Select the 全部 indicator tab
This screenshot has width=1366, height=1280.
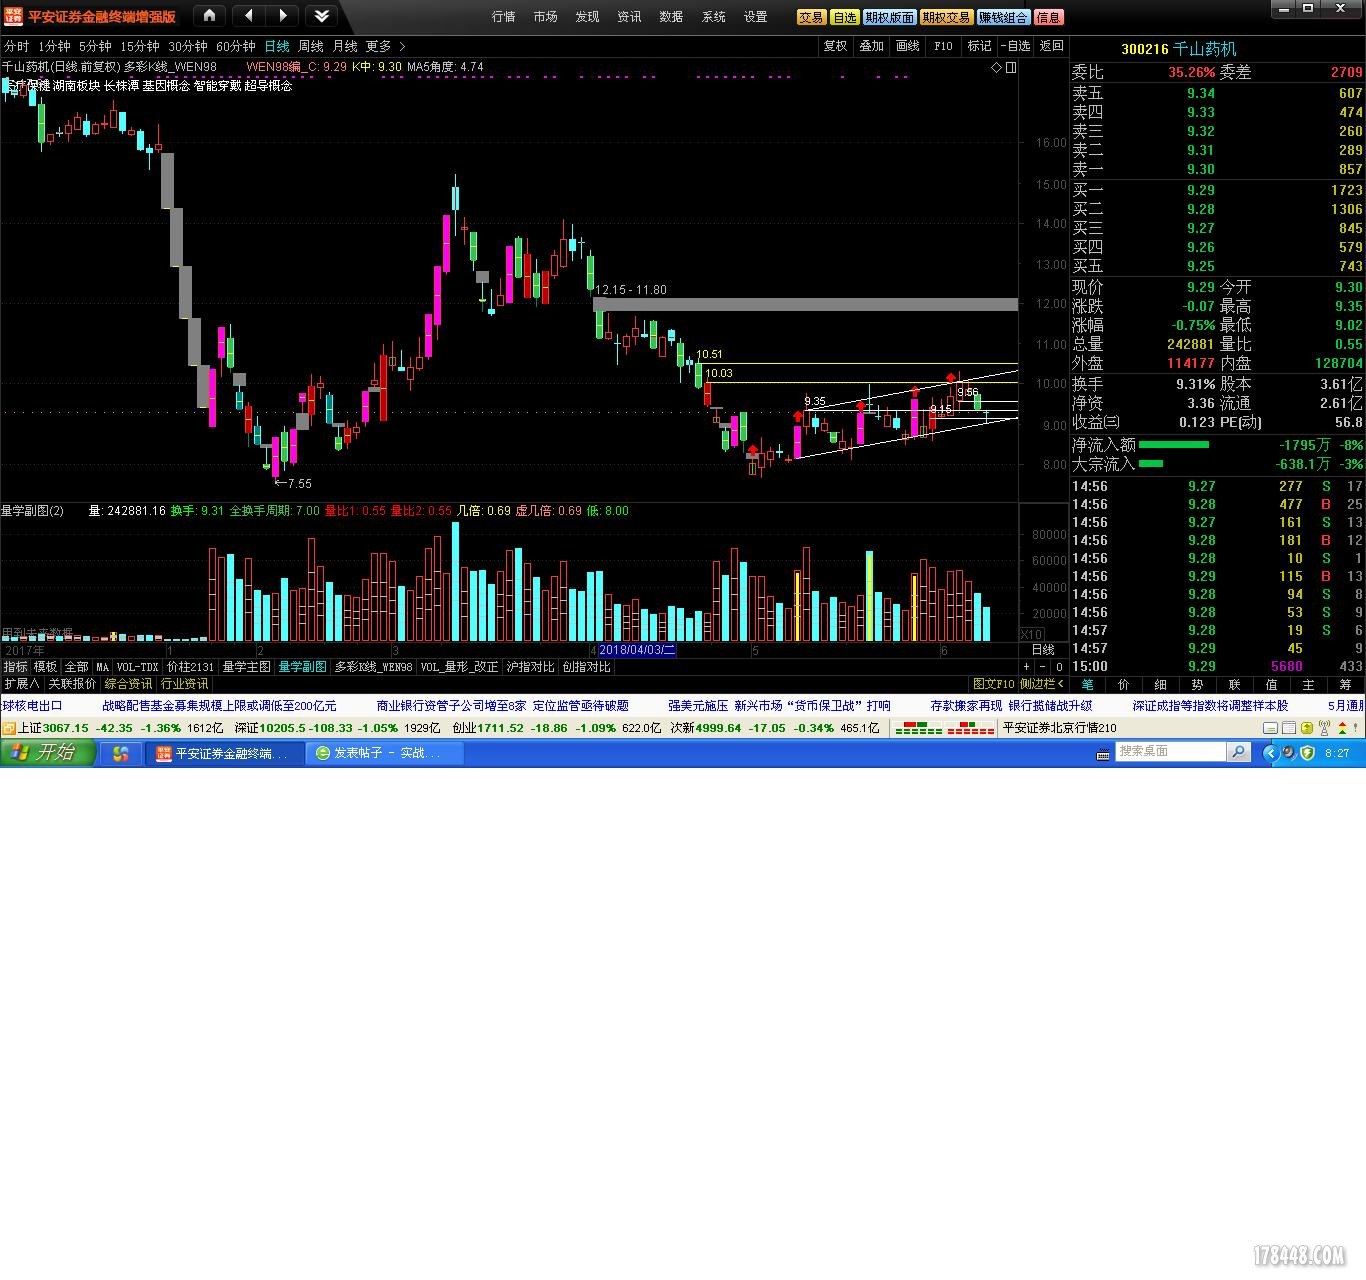[x=77, y=667]
